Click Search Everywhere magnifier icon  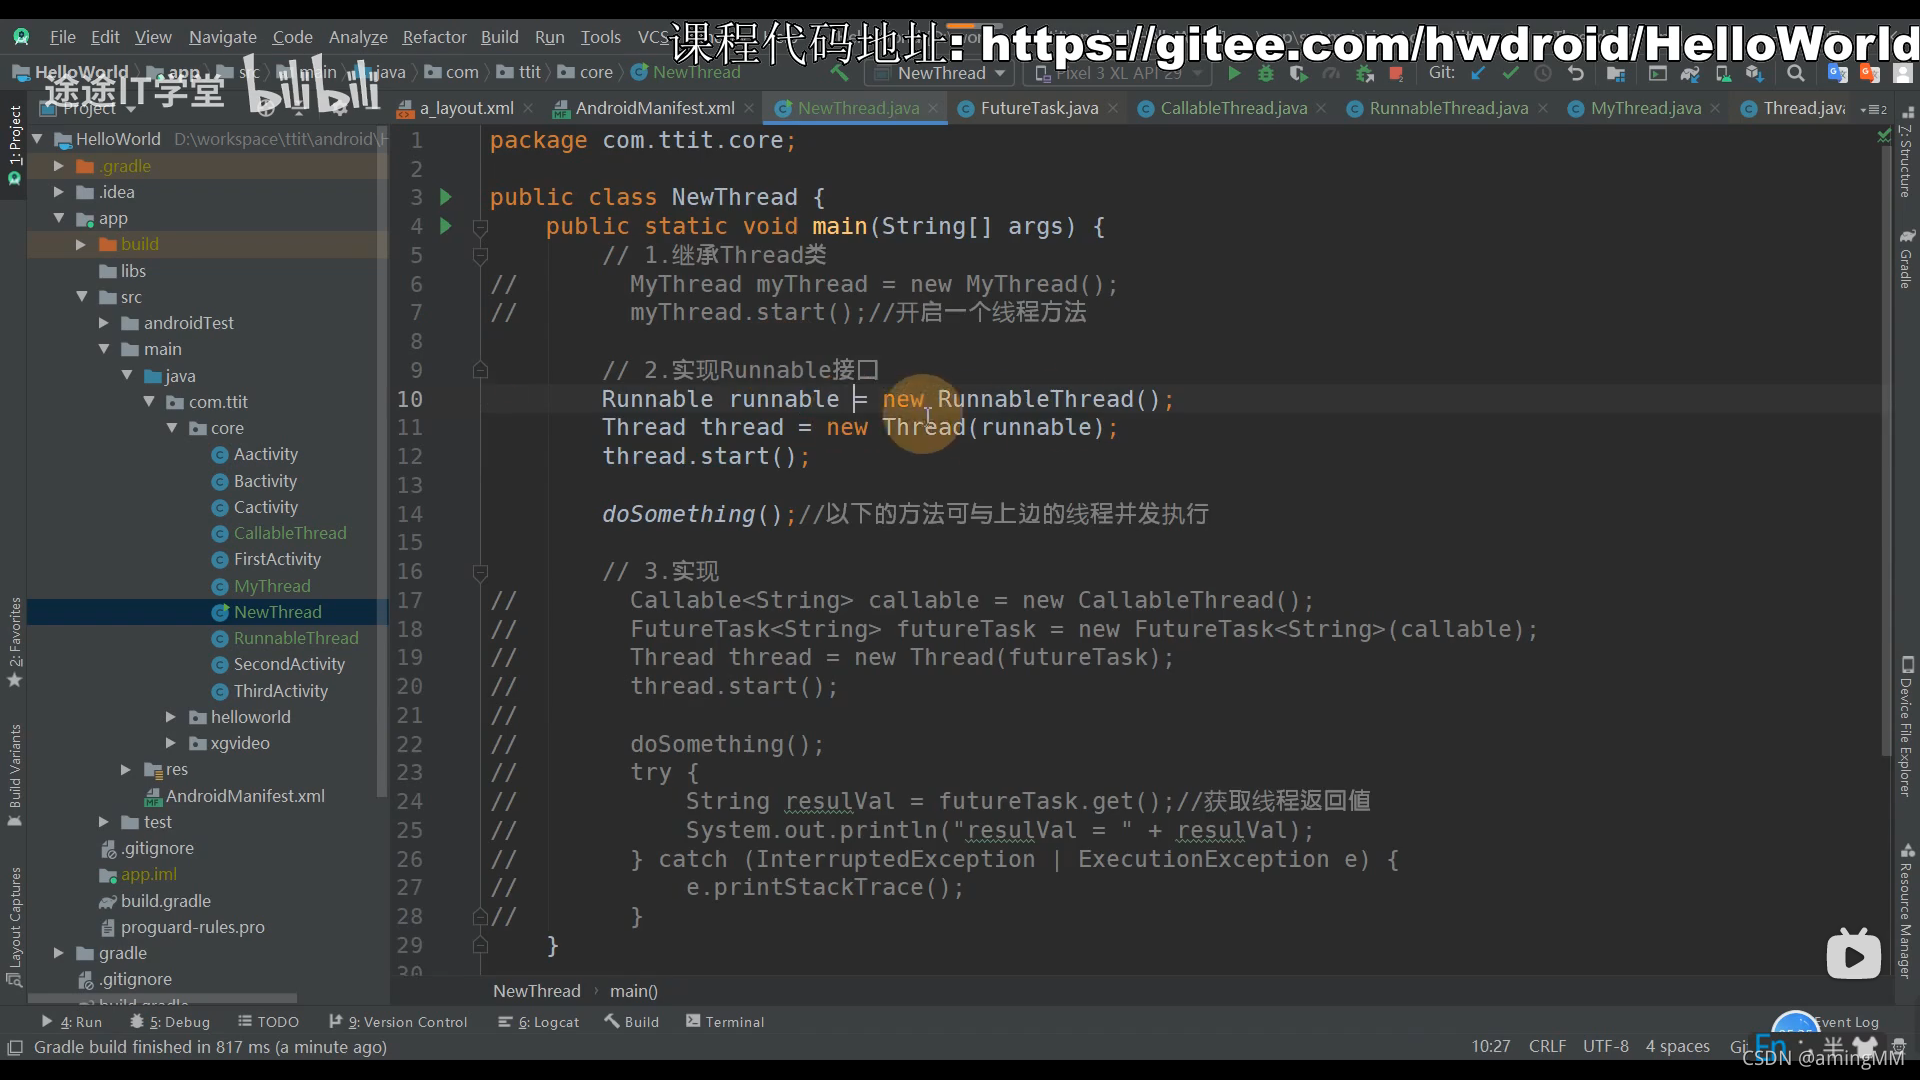(1796, 73)
